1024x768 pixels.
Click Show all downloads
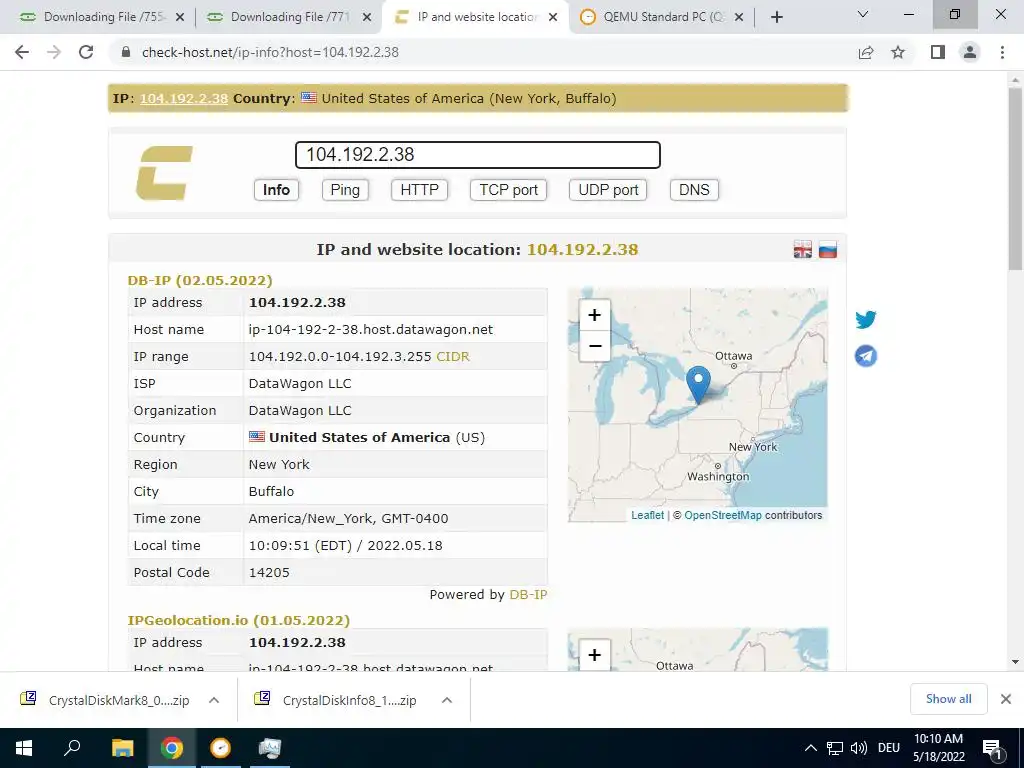click(948, 699)
